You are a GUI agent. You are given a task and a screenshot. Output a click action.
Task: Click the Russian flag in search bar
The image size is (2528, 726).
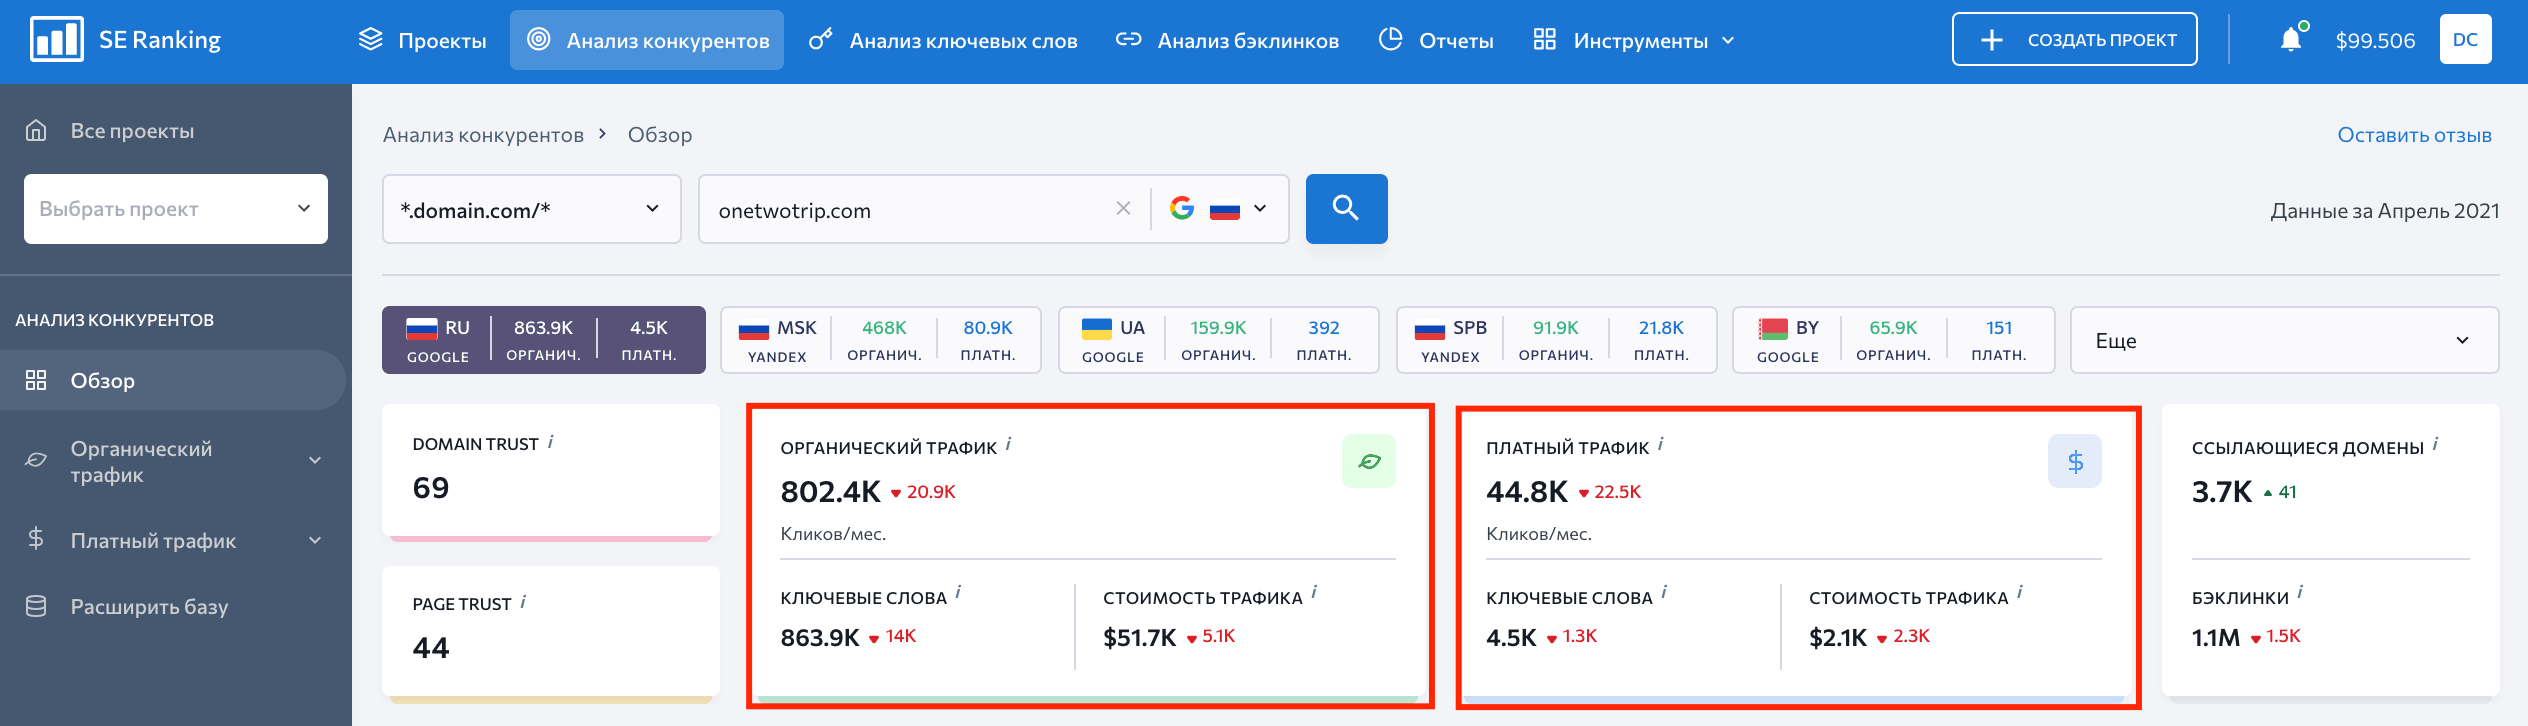(x=1225, y=210)
